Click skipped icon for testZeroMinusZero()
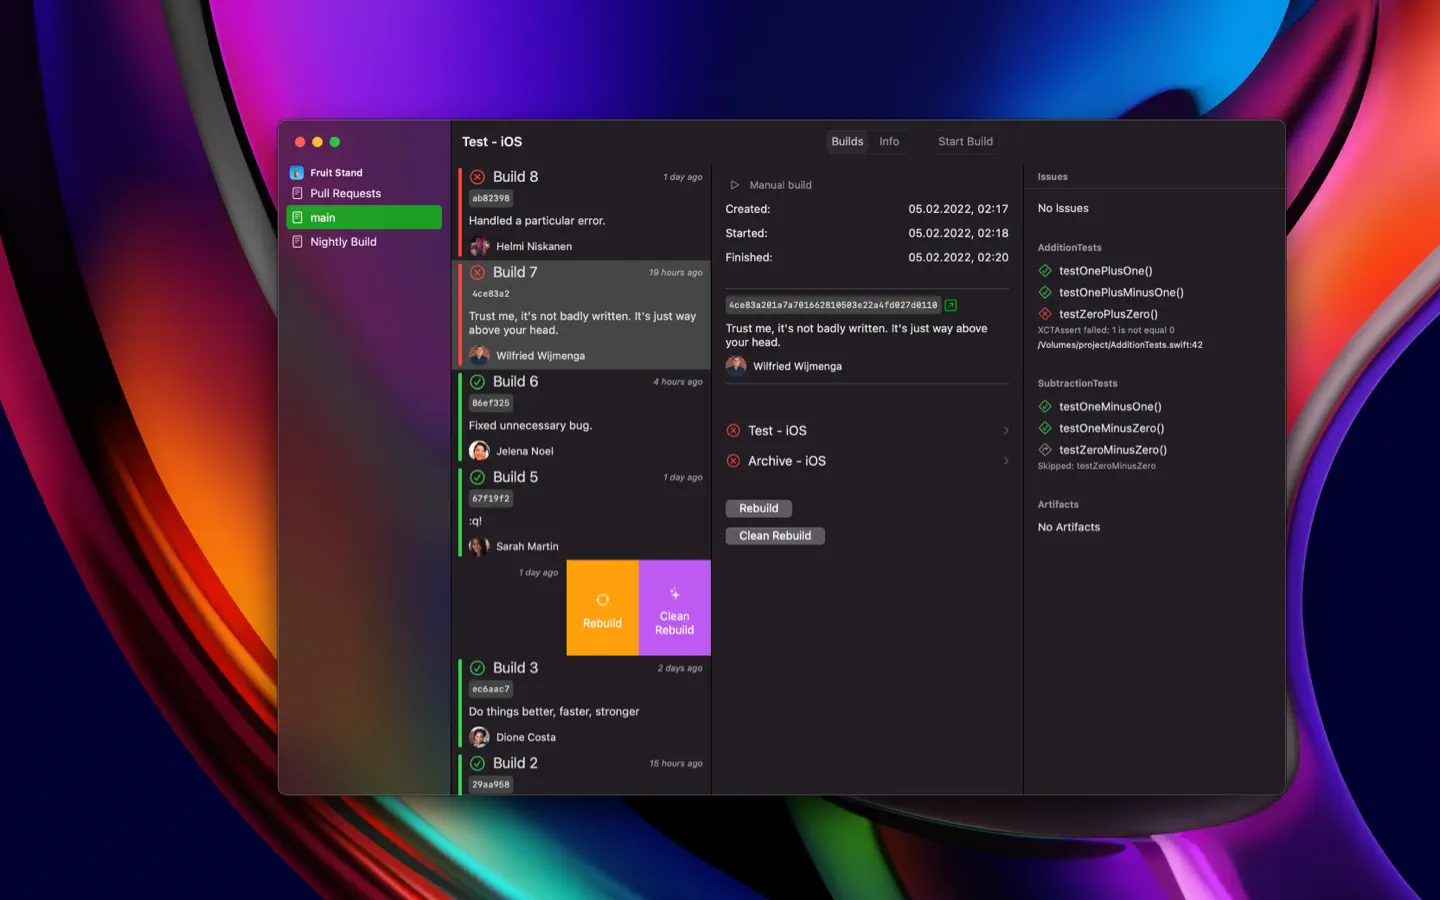Image resolution: width=1440 pixels, height=900 pixels. 1045,450
